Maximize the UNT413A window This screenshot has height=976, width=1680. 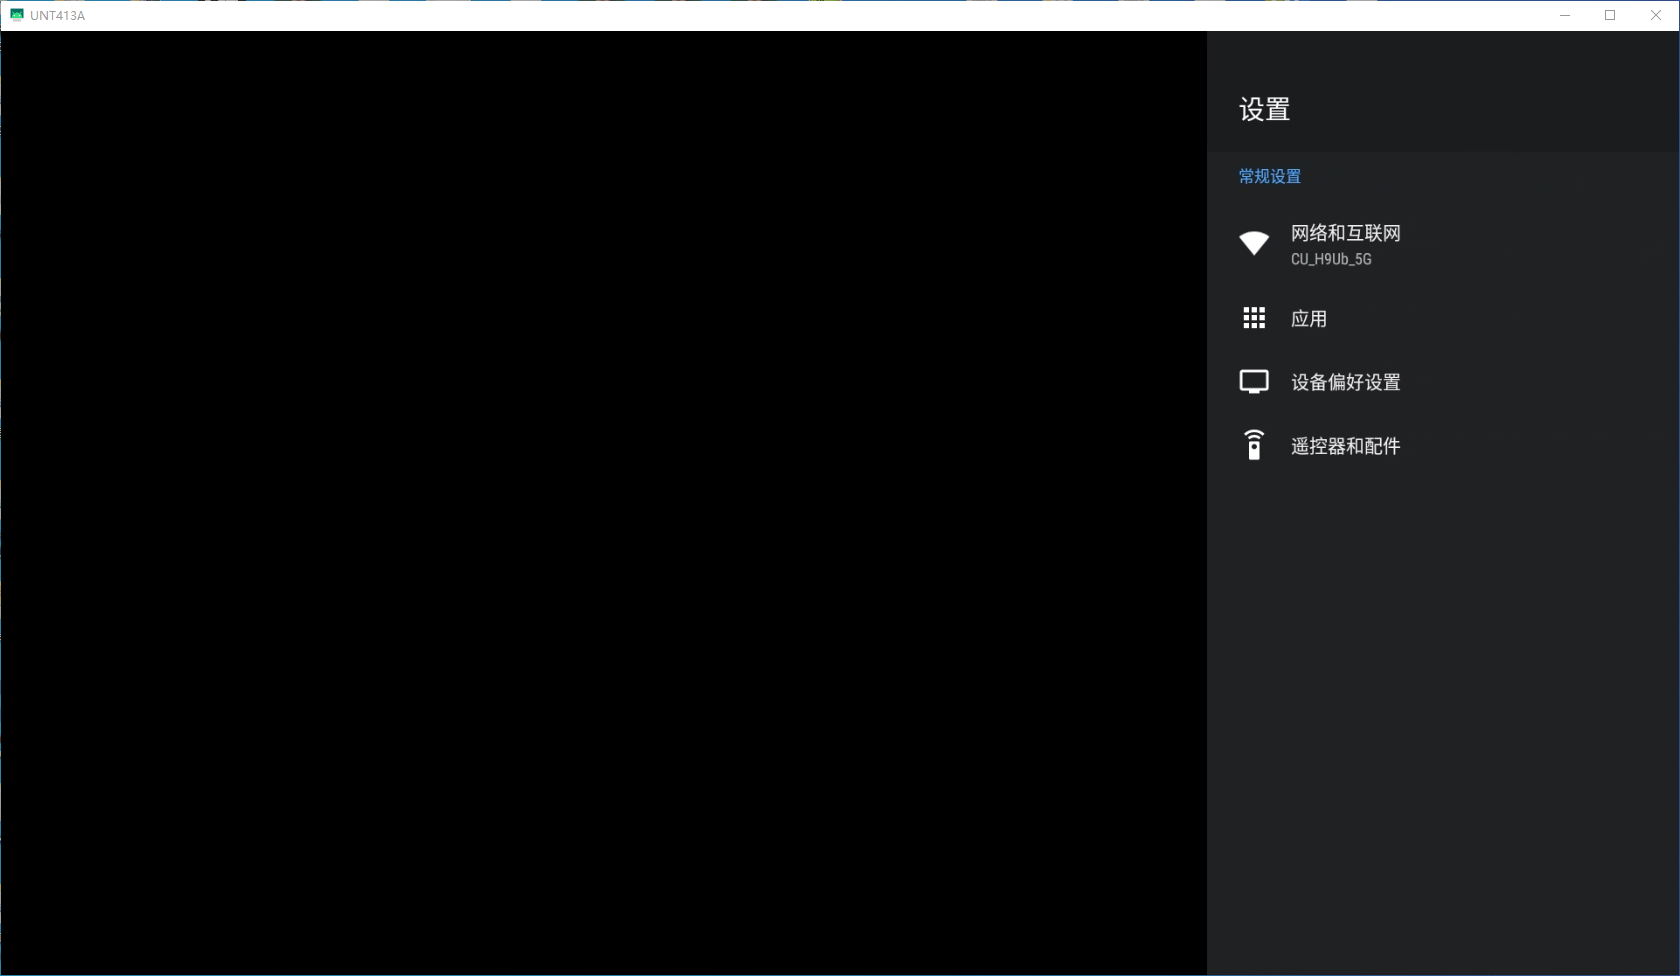(x=1610, y=15)
